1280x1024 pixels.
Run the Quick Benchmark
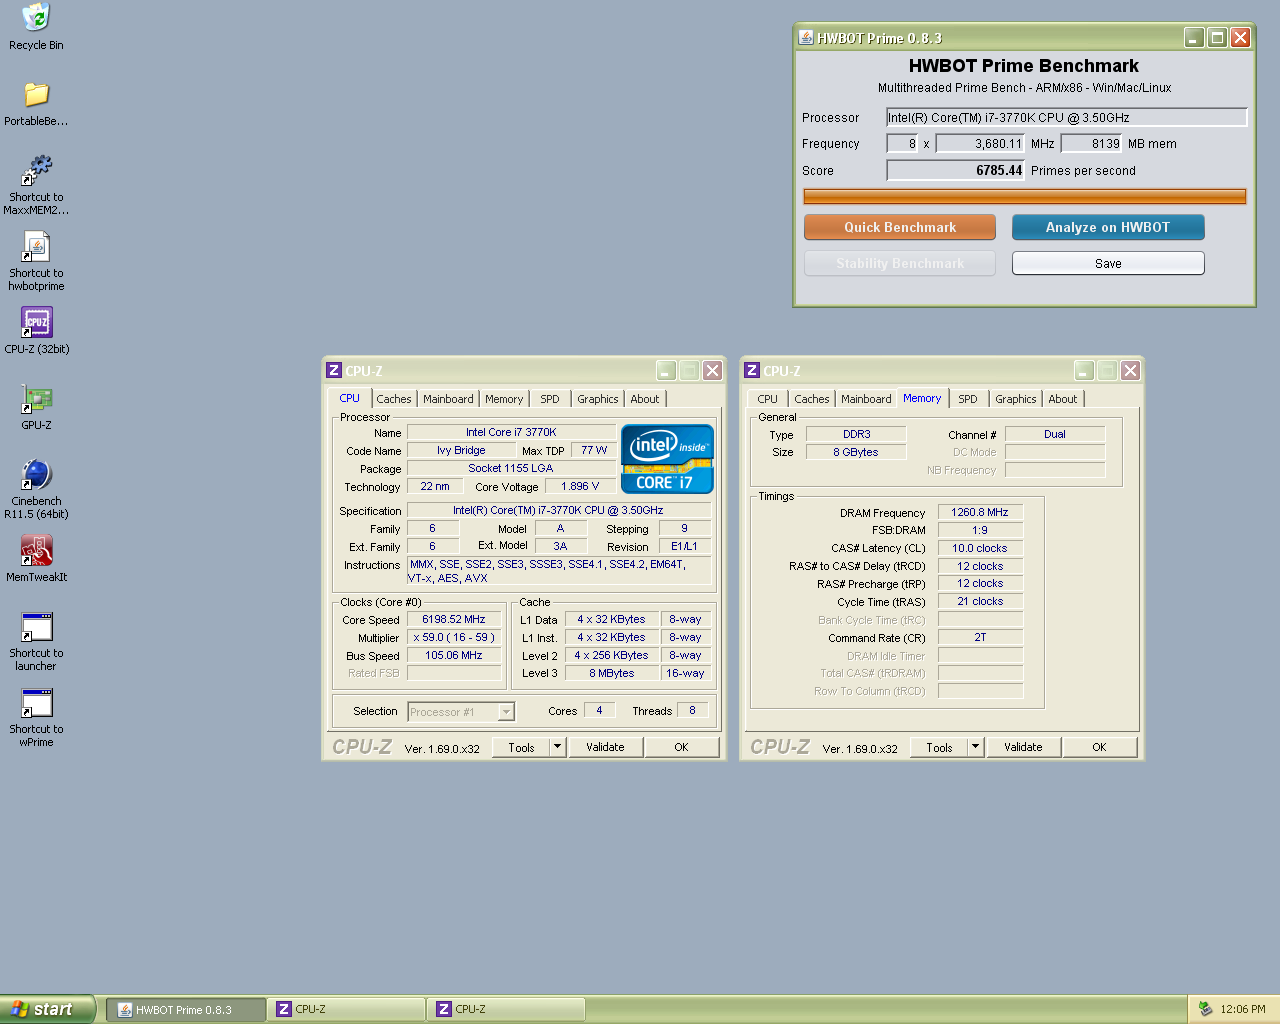point(900,227)
